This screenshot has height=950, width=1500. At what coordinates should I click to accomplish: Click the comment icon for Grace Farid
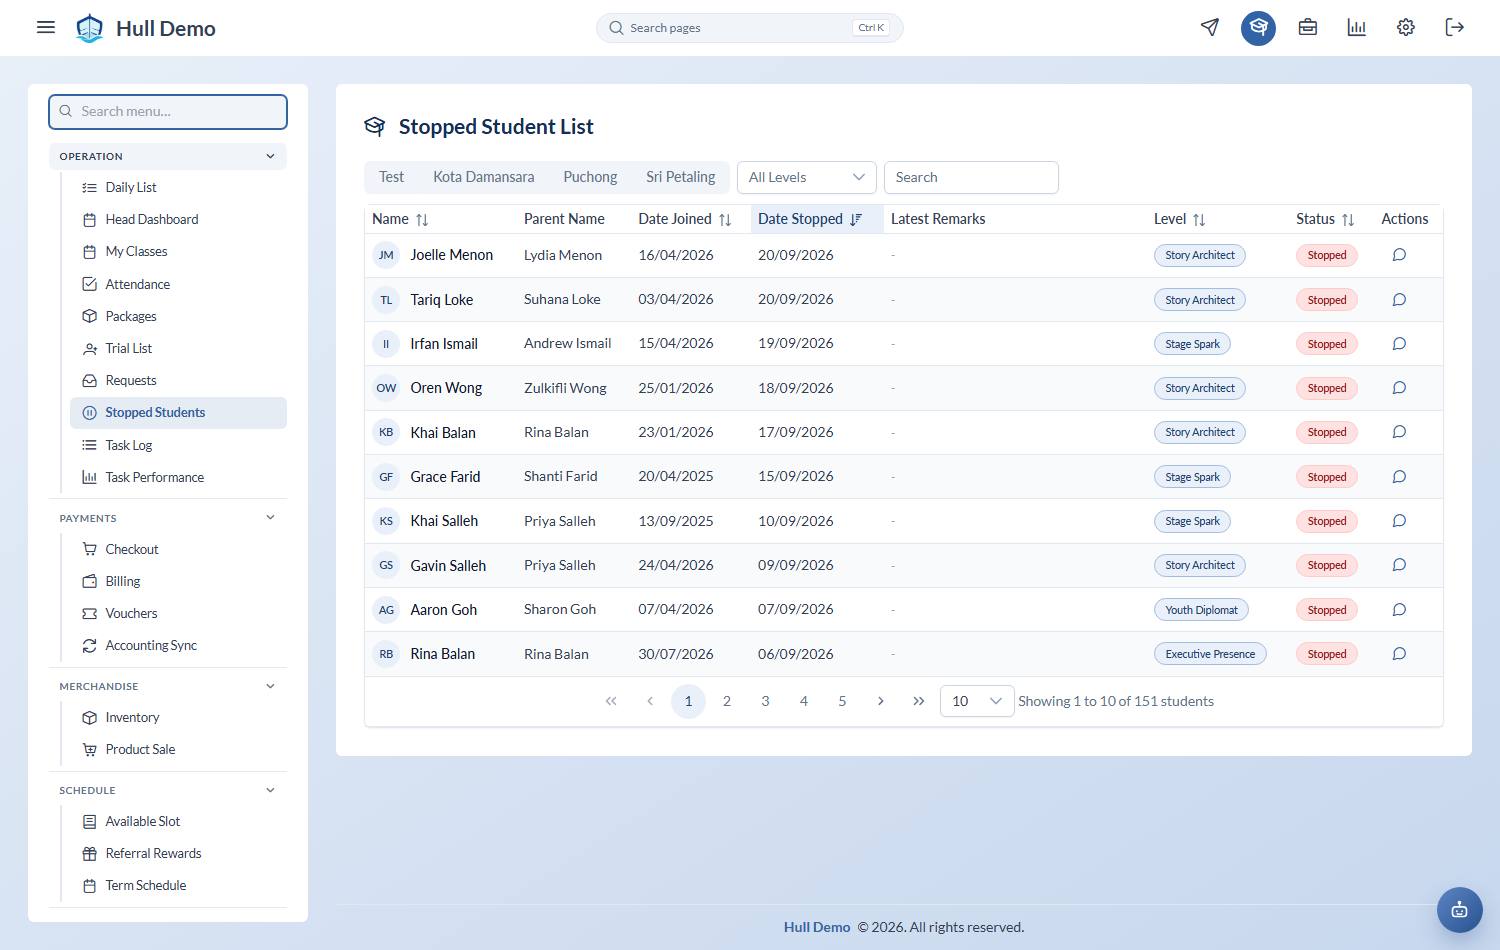1399,476
